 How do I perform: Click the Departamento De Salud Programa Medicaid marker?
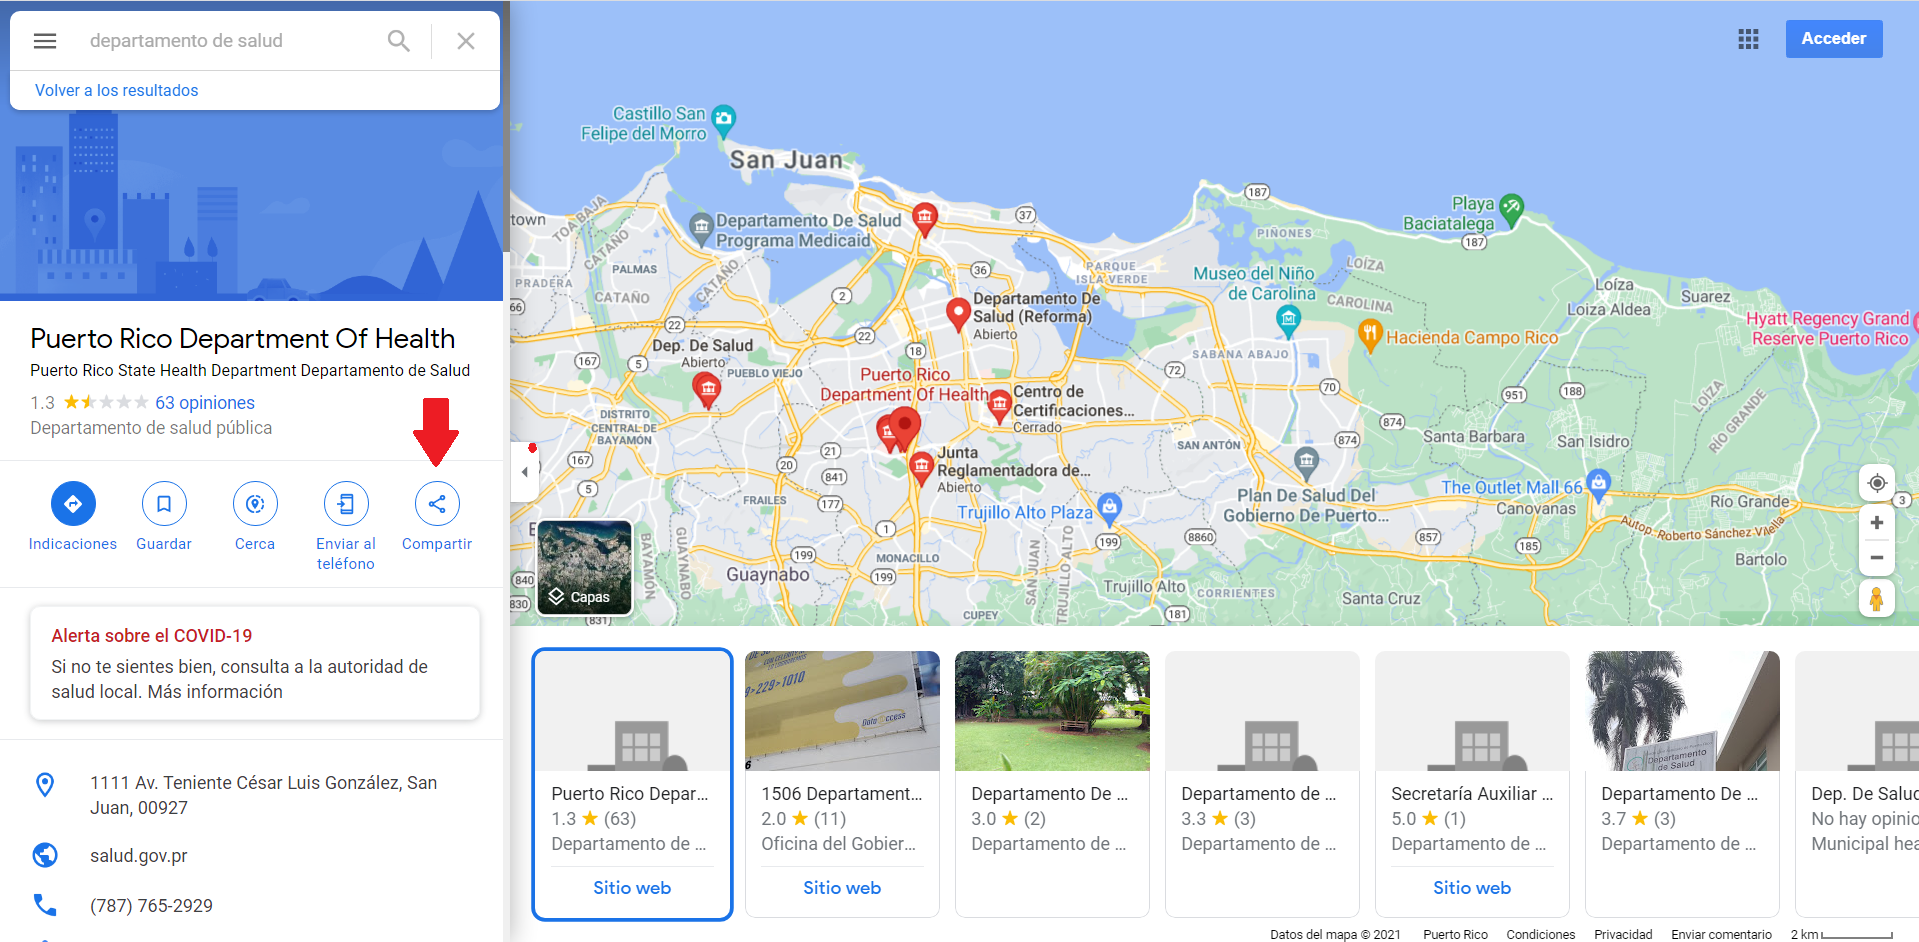(701, 229)
